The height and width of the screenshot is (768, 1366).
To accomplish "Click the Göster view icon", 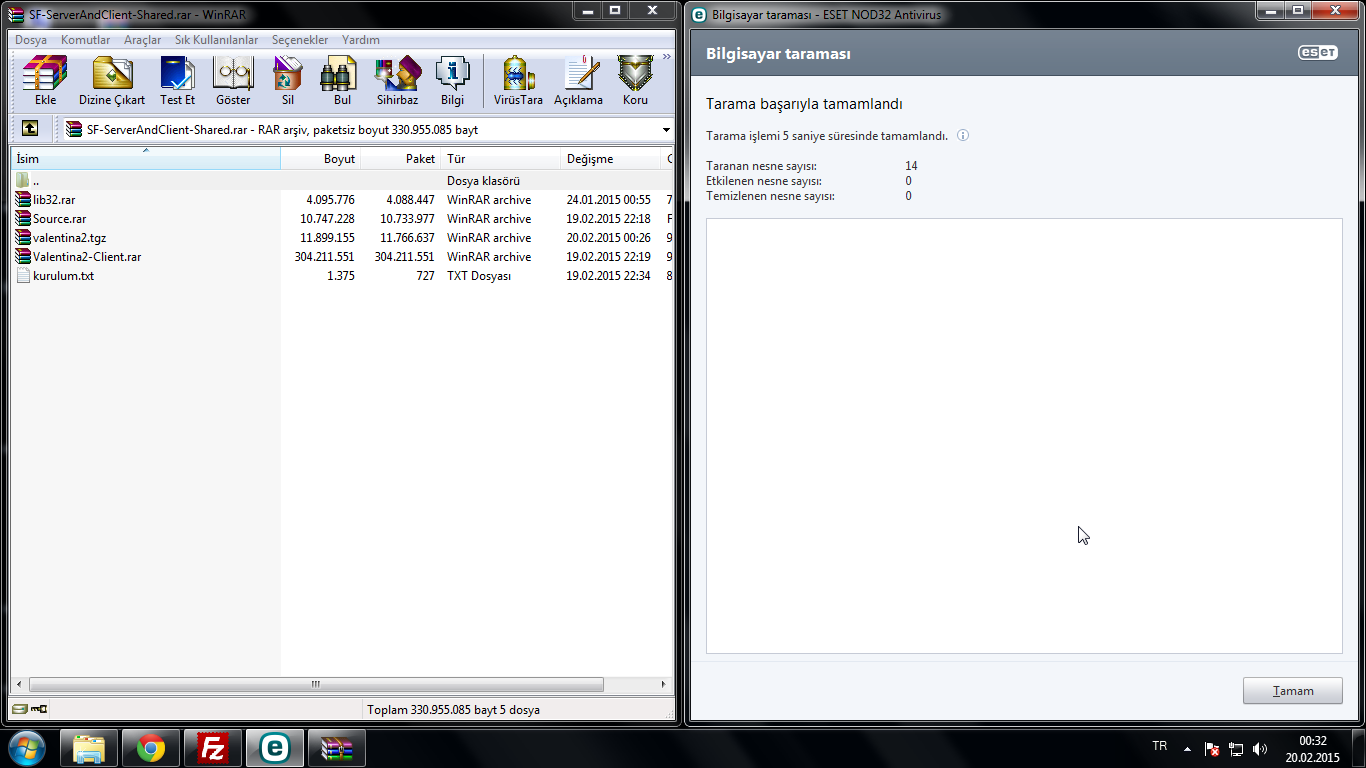I will pyautogui.click(x=233, y=81).
